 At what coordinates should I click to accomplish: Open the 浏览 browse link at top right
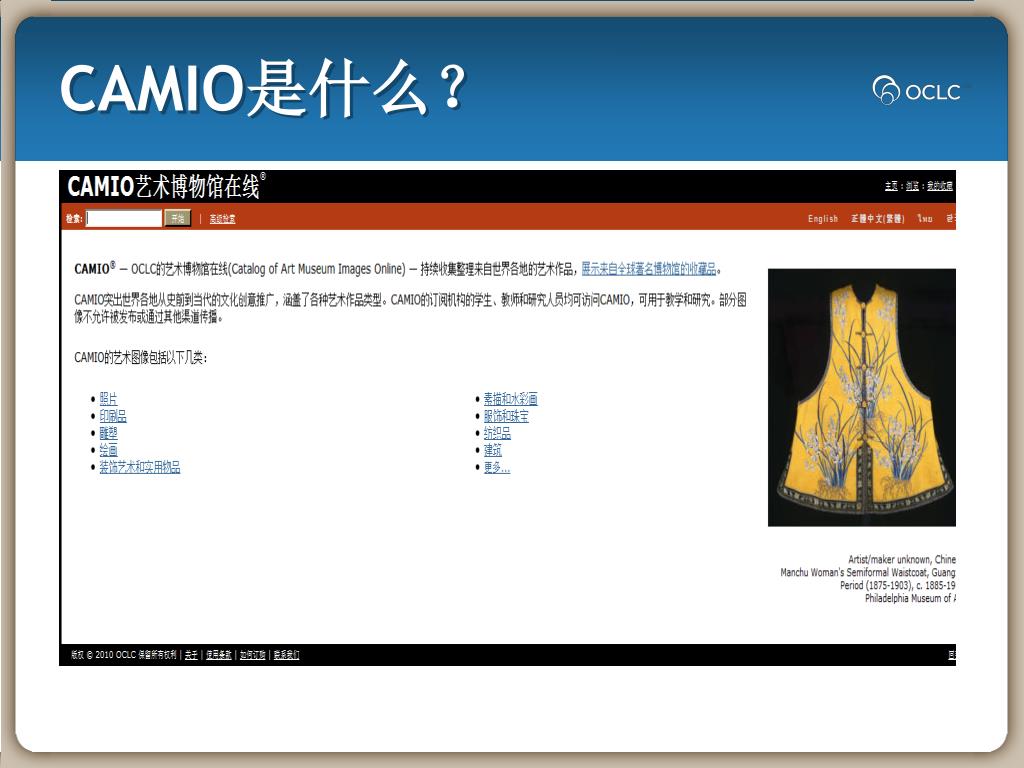912,186
